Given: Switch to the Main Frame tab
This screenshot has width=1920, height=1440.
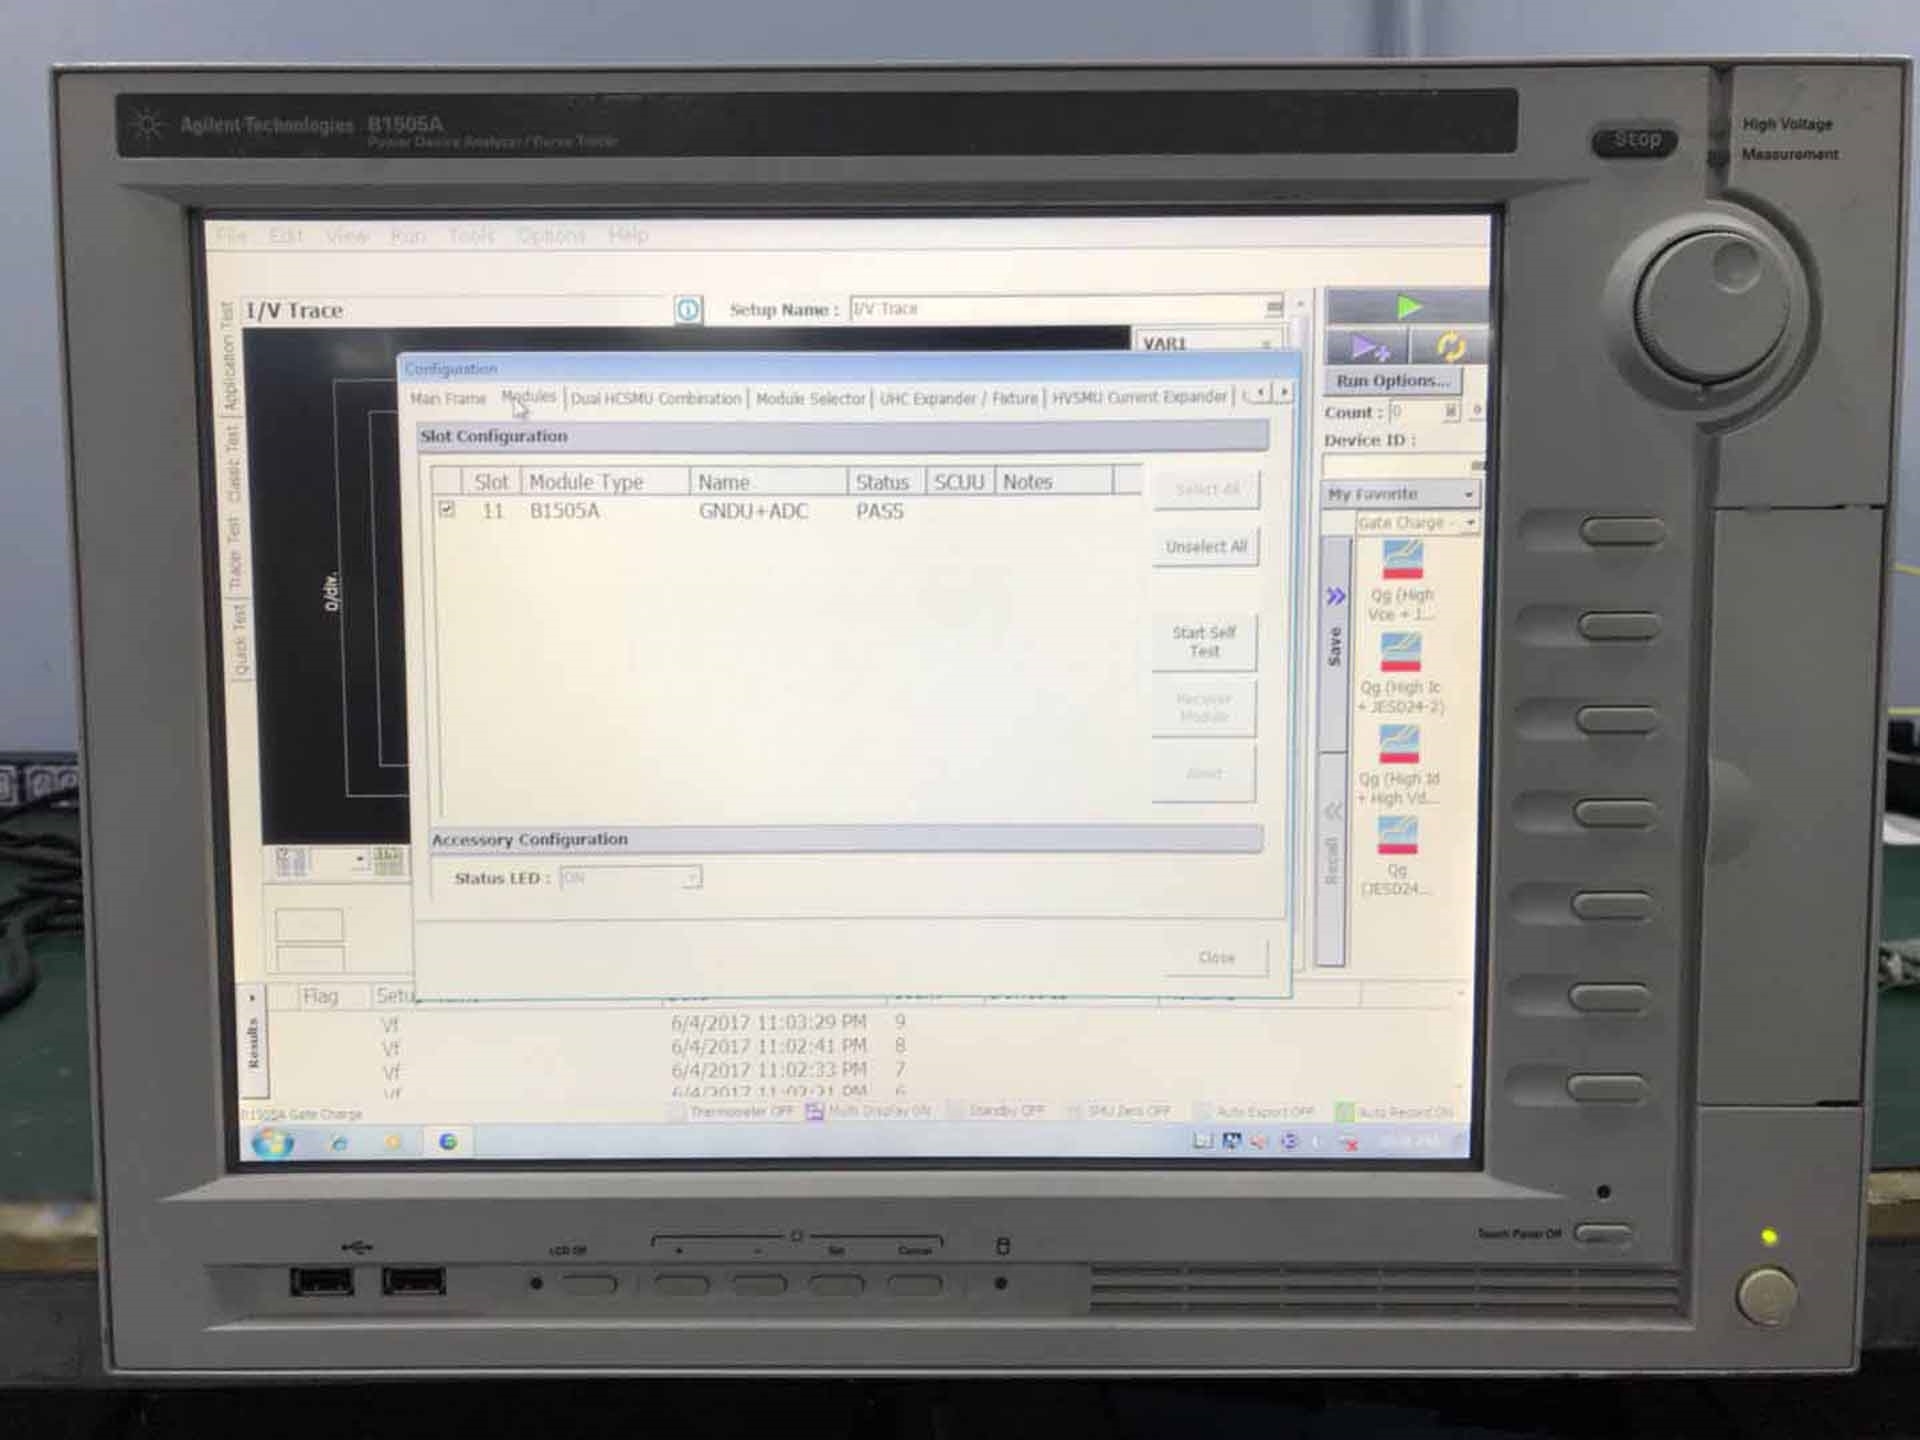Looking at the screenshot, I should pos(448,398).
